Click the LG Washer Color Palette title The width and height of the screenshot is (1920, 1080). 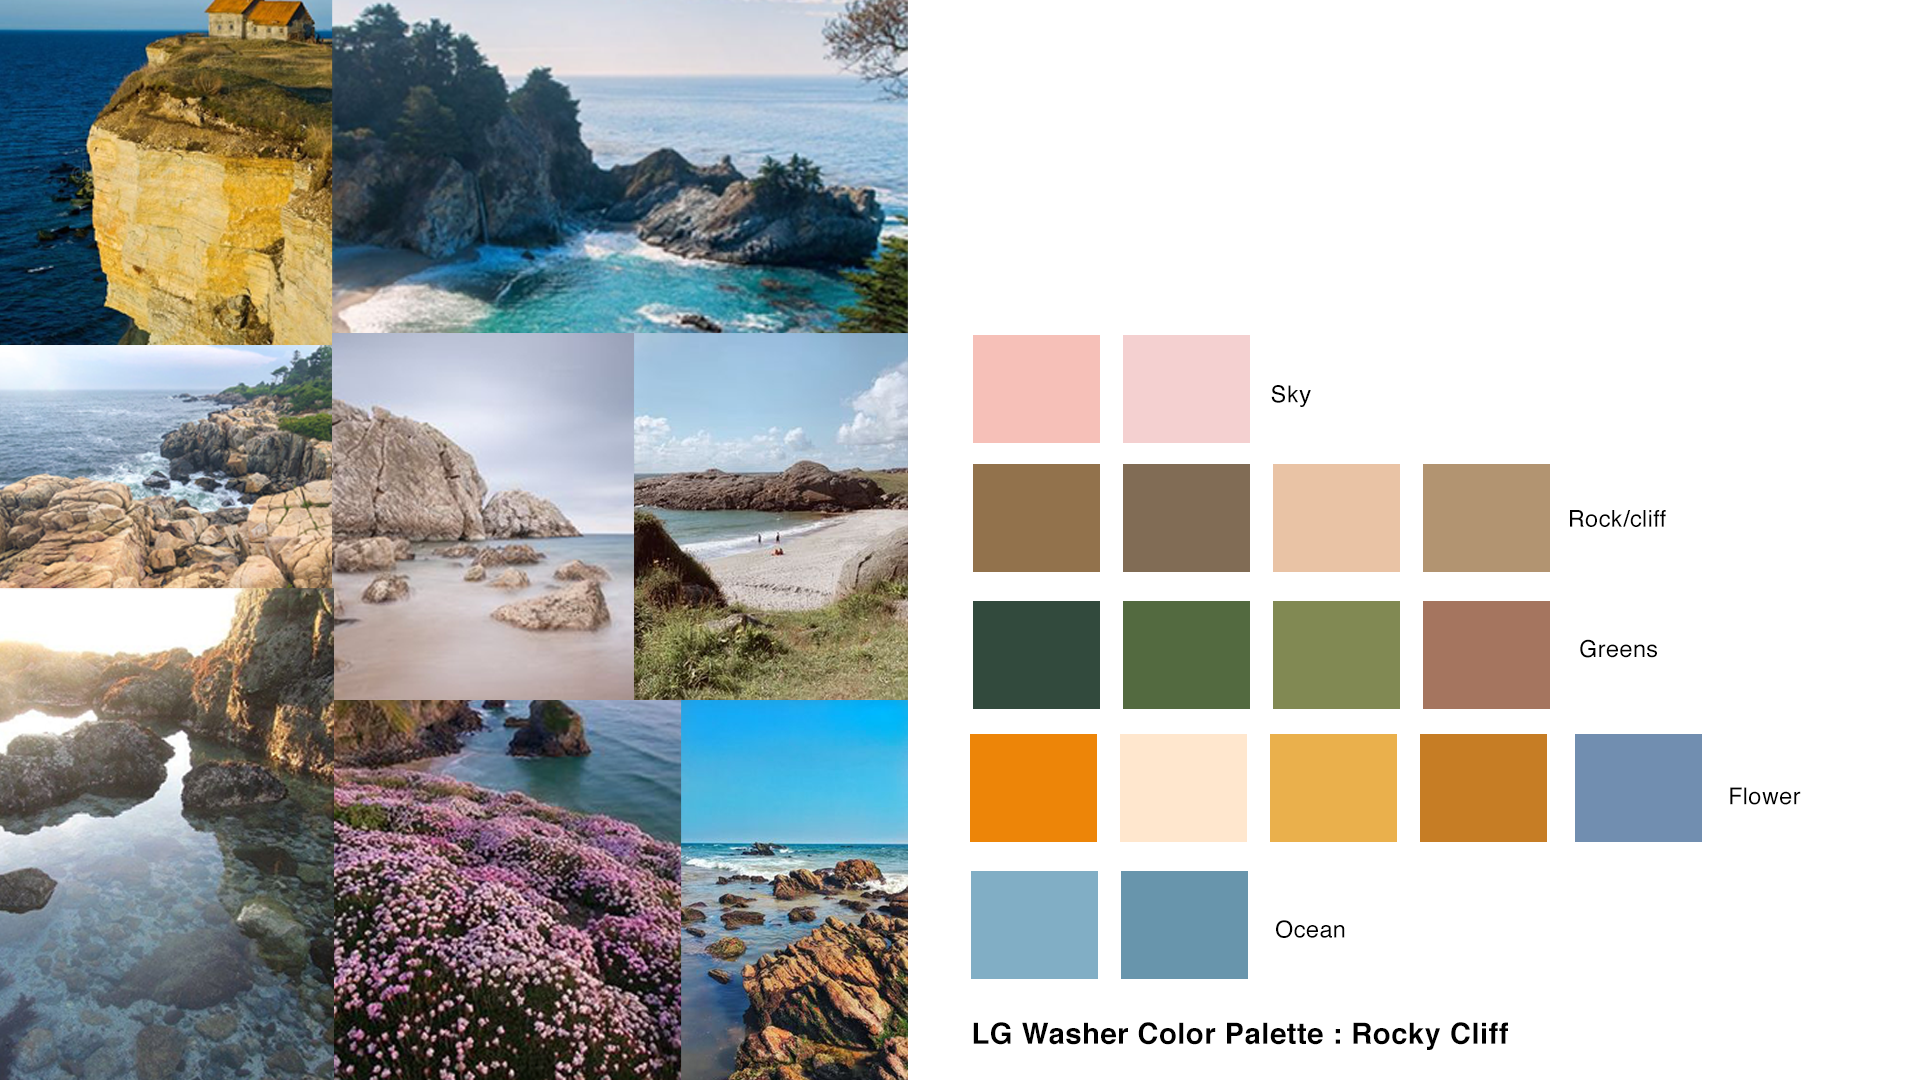(x=1240, y=1034)
